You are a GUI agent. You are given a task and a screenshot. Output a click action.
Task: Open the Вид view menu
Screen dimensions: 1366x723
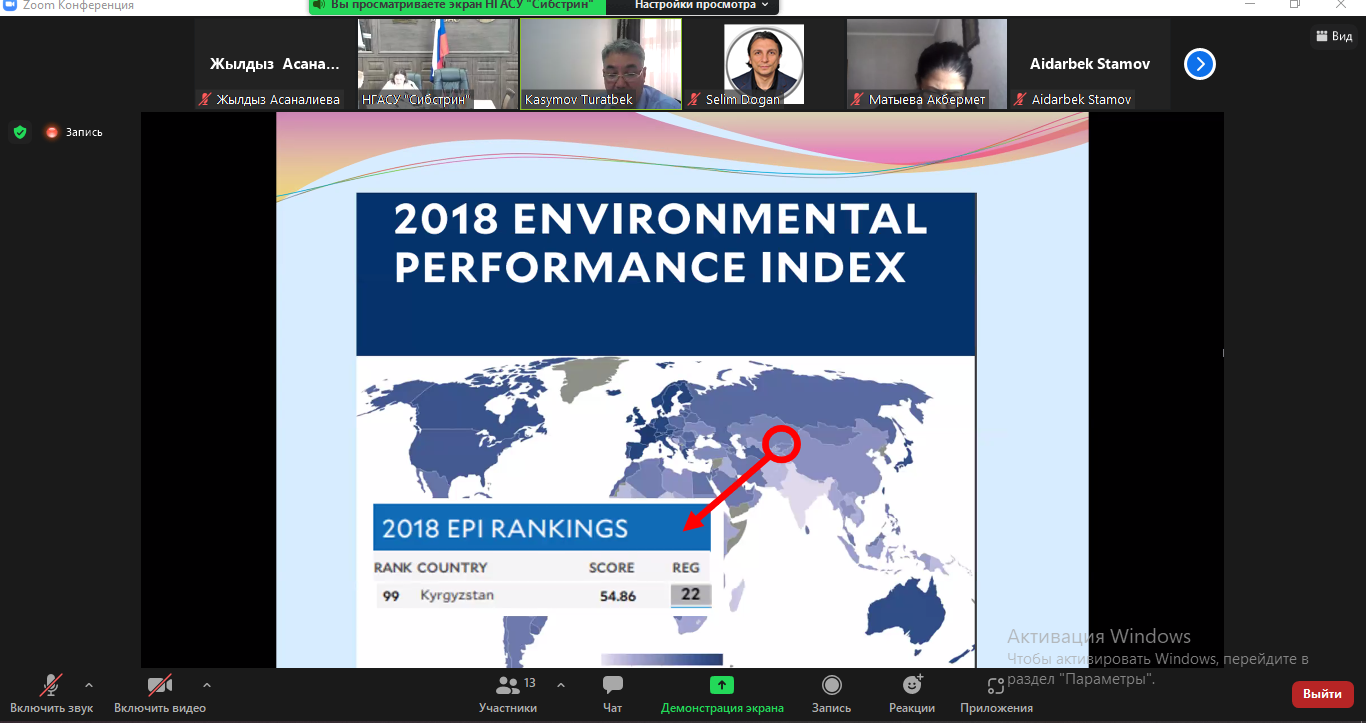point(1333,36)
